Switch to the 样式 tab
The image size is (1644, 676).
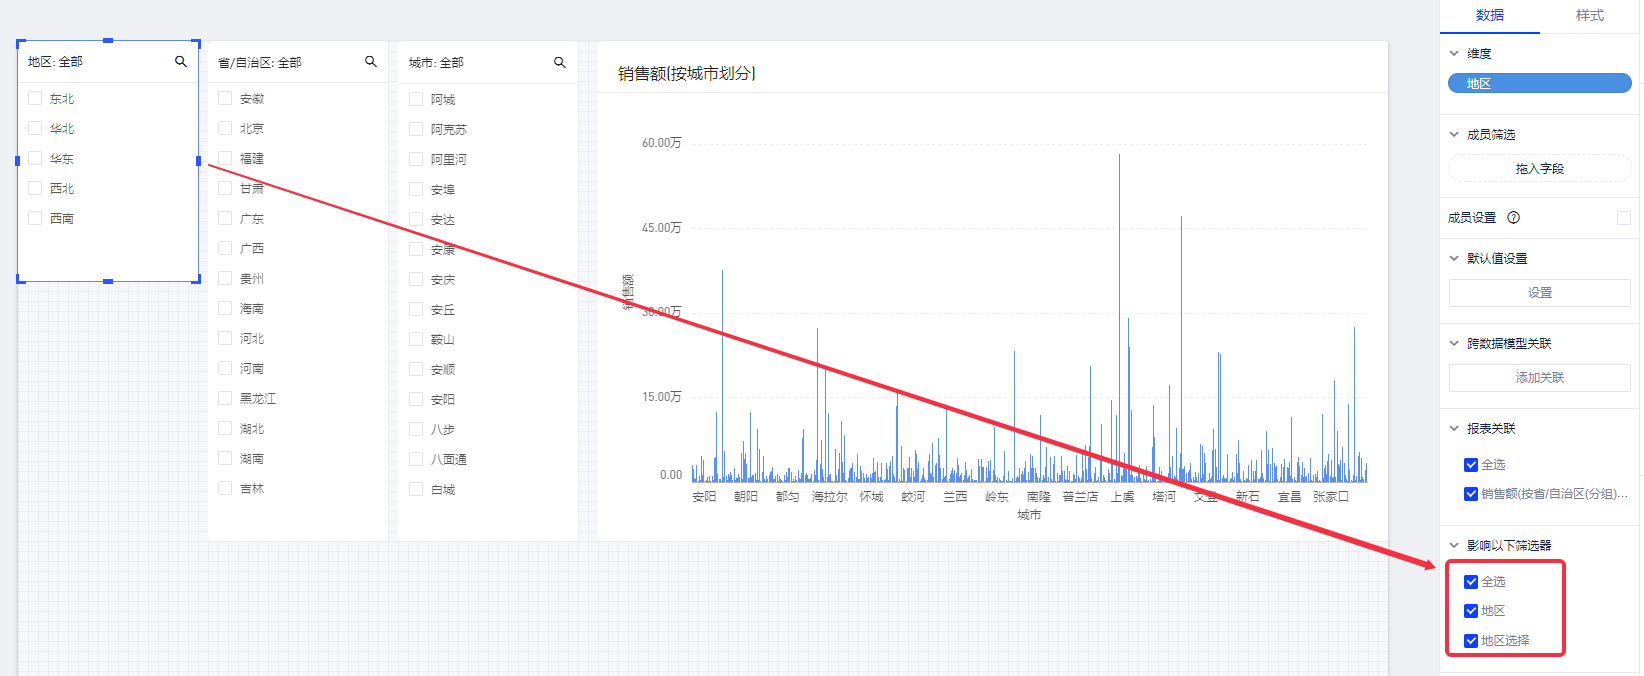pyautogui.click(x=1589, y=16)
